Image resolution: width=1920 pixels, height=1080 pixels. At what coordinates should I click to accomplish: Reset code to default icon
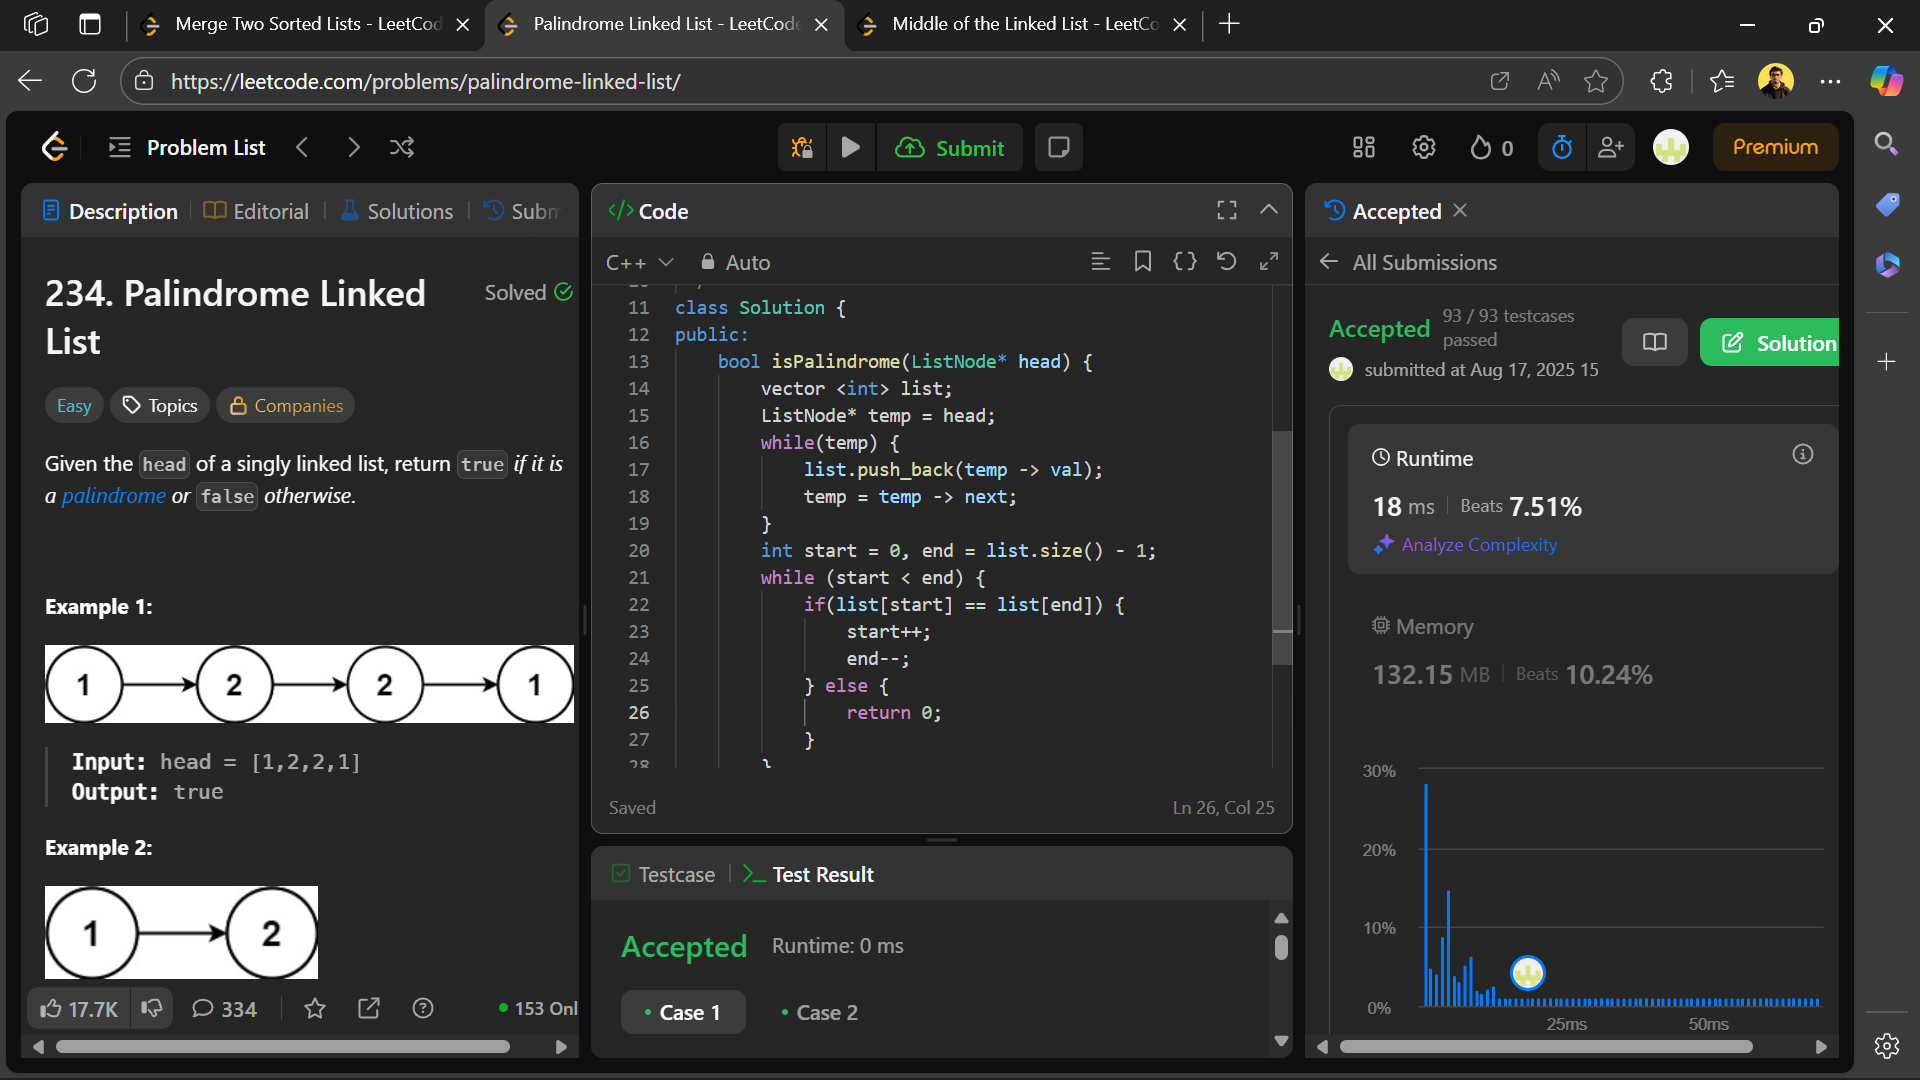point(1226,262)
